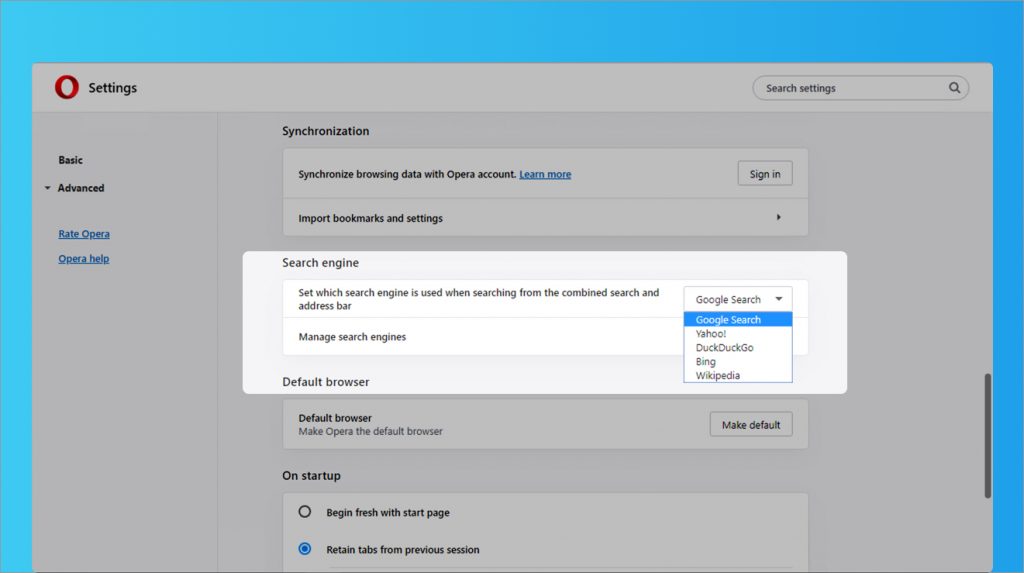Expand Import bookmarks and settings arrow
Viewport: 1024px width, 573px height.
point(778,217)
